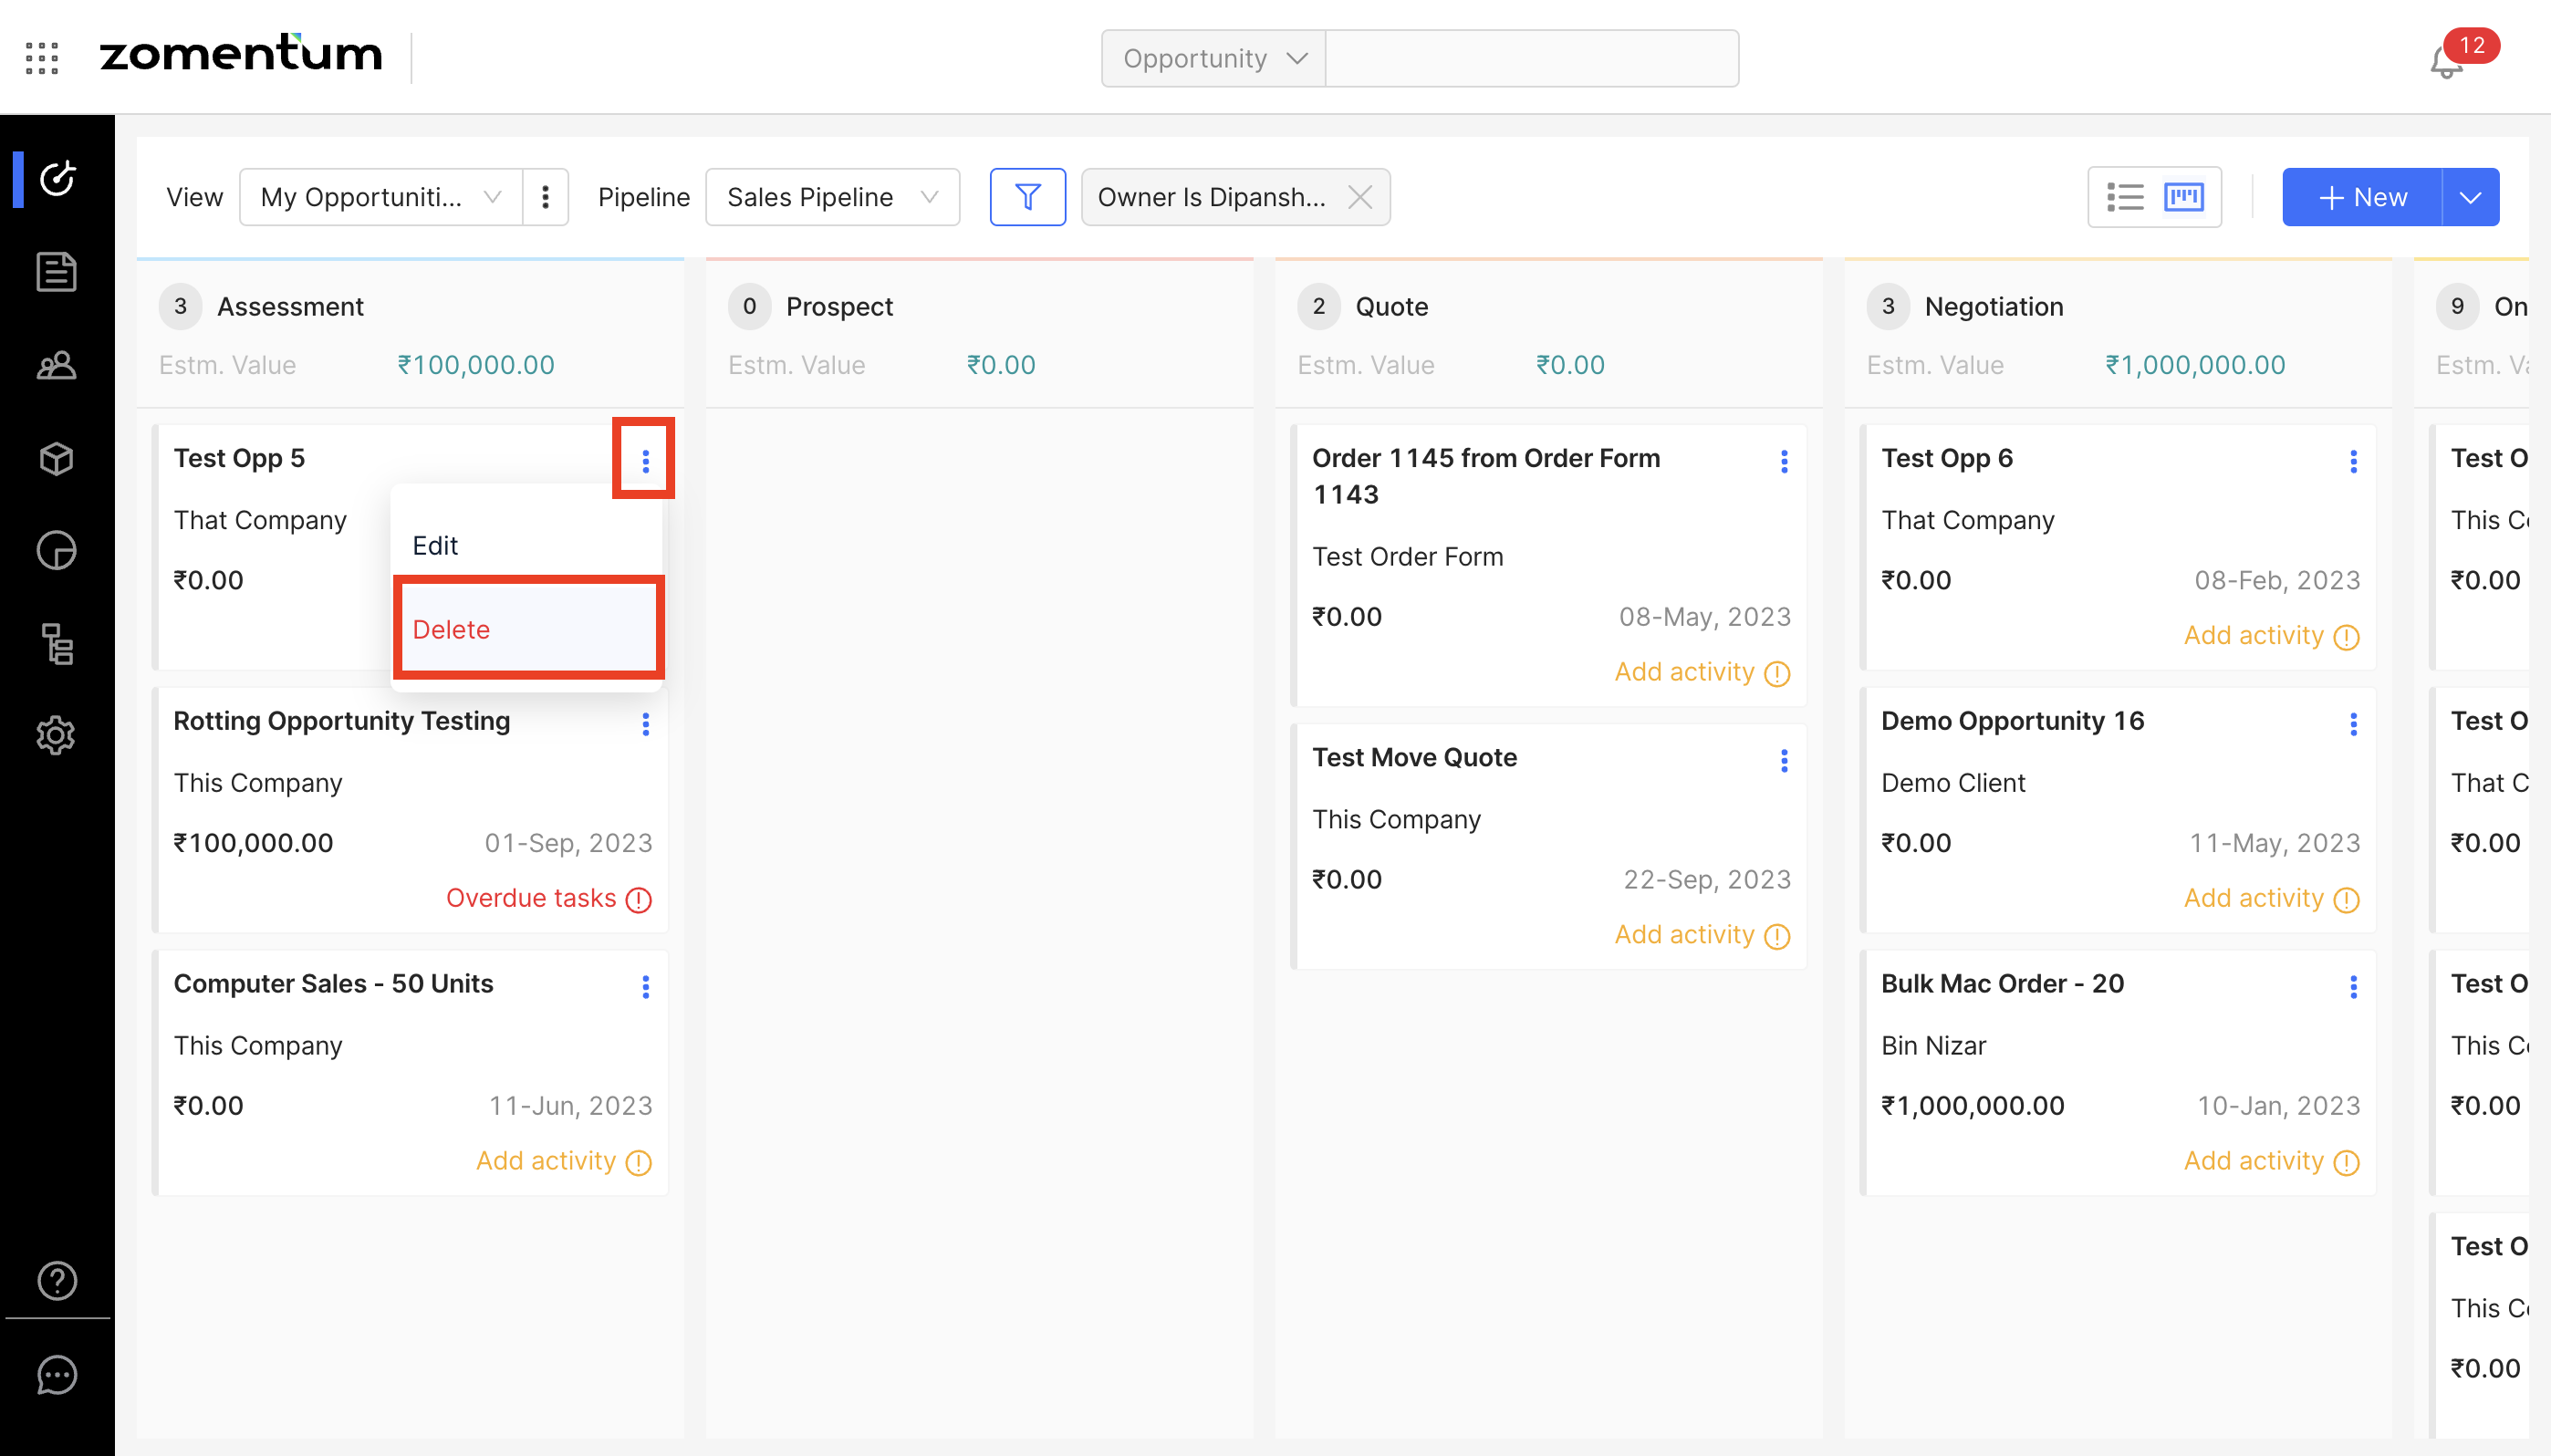Open Documents icon in left sidebar
The image size is (2551, 1456).
[56, 272]
